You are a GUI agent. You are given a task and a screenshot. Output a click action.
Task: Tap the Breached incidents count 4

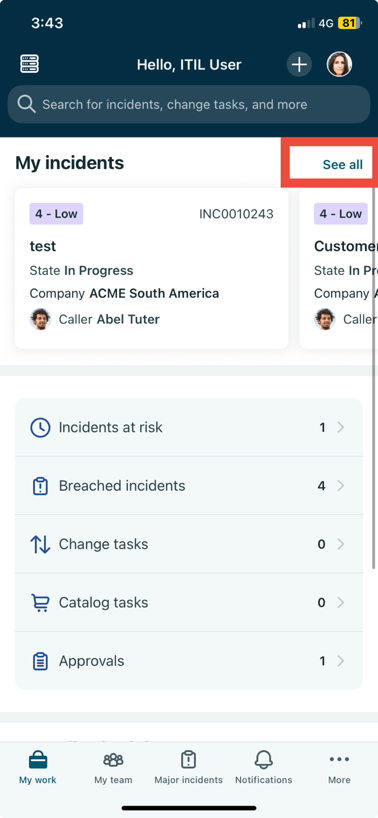[x=321, y=486]
